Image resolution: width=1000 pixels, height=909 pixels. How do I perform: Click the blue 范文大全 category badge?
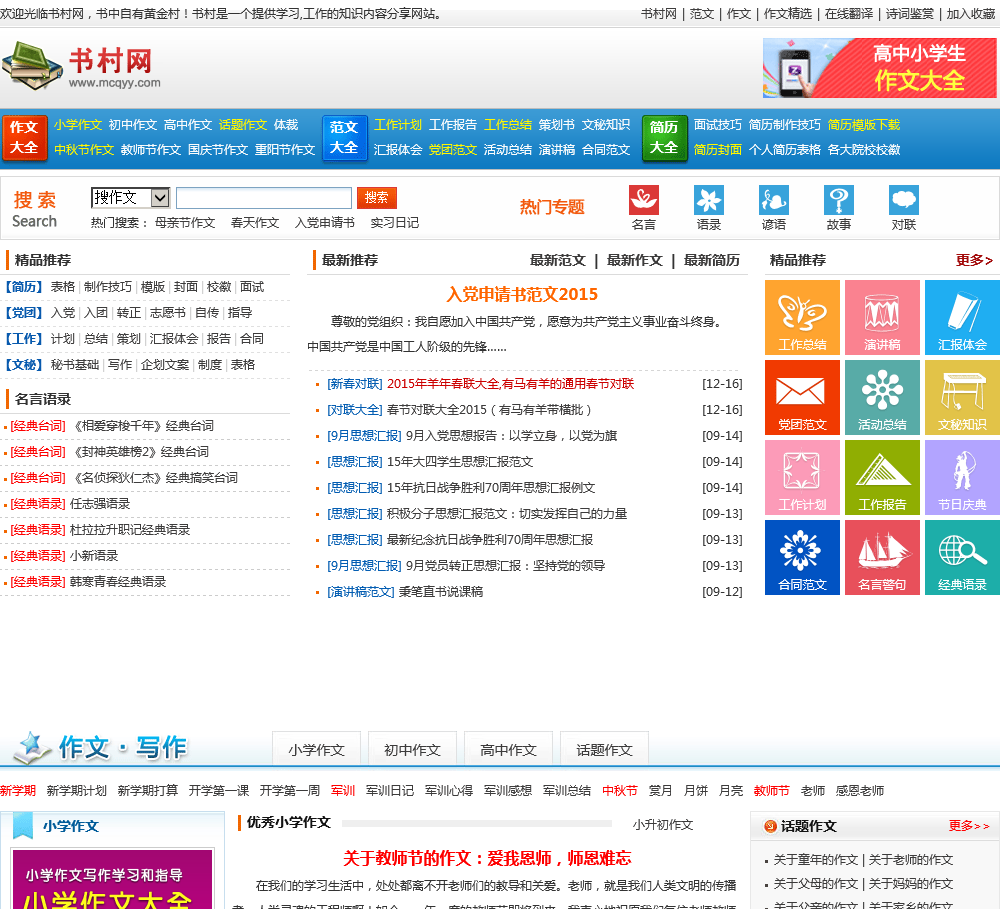pyautogui.click(x=344, y=137)
